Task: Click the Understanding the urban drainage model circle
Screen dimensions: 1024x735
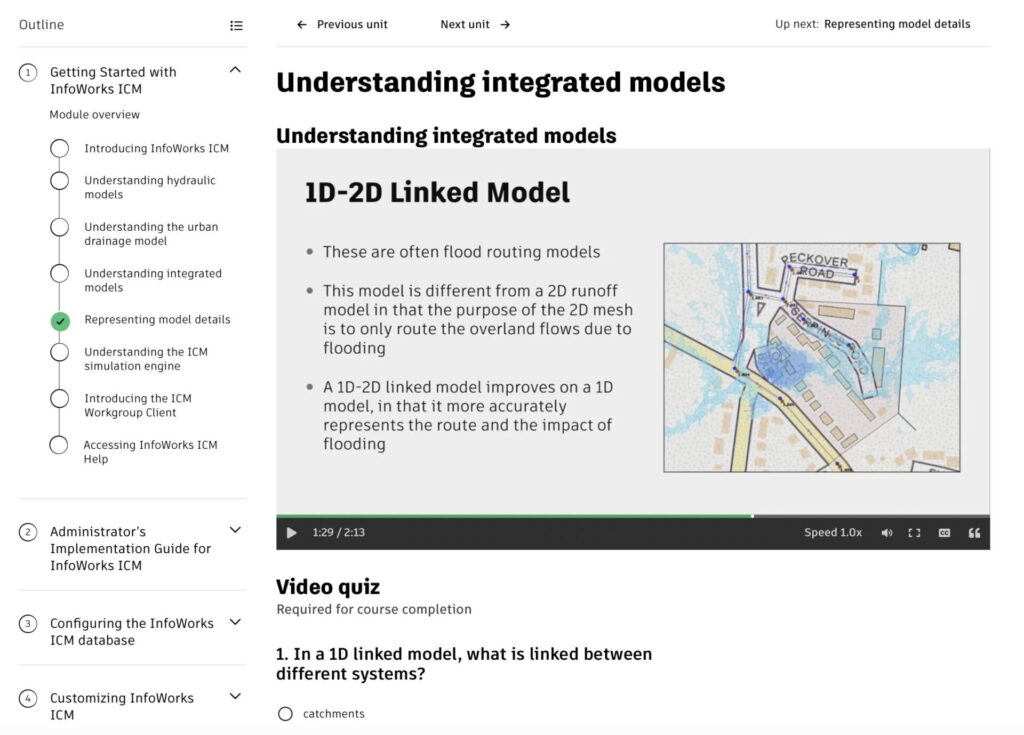Action: point(59,227)
